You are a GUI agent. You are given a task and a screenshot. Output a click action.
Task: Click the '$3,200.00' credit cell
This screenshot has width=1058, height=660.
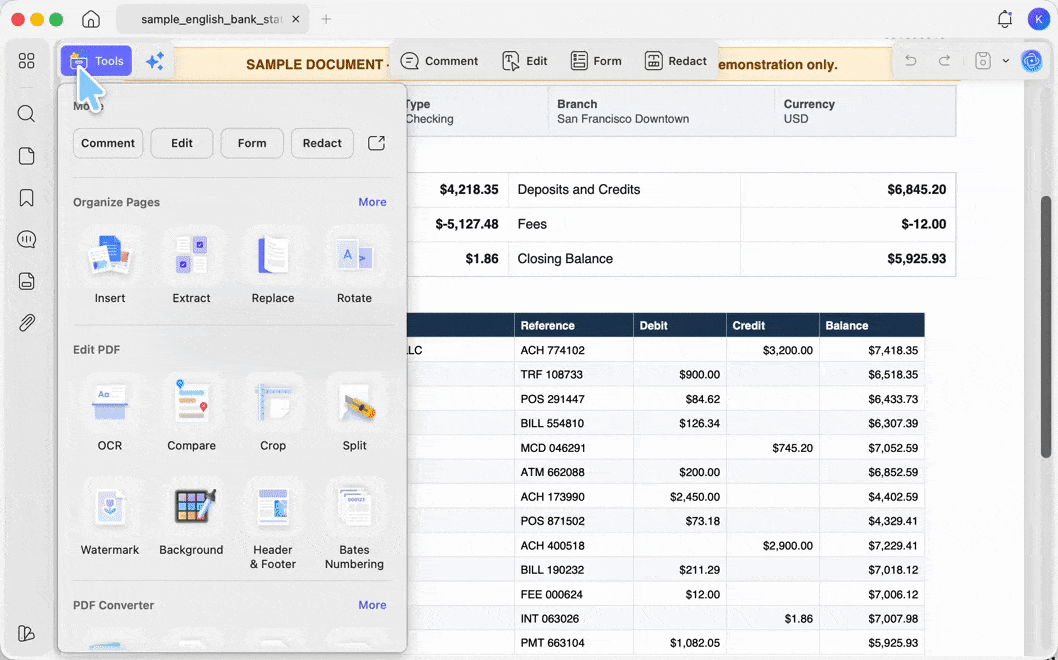pos(787,350)
